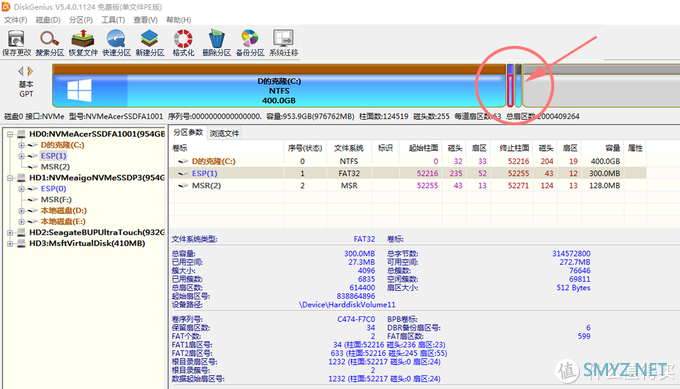Open the File (文件) menu
Screen dimensions: 680x389
point(16,20)
